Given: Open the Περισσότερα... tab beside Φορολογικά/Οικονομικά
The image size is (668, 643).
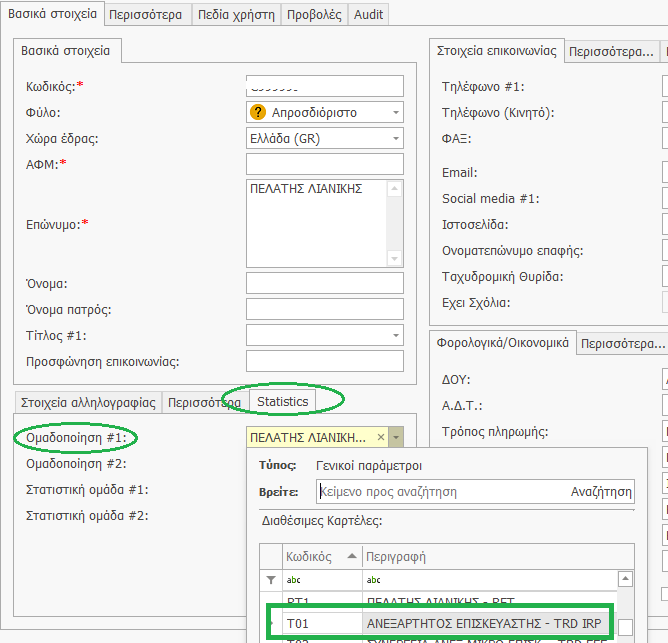Looking at the screenshot, I should click(623, 343).
